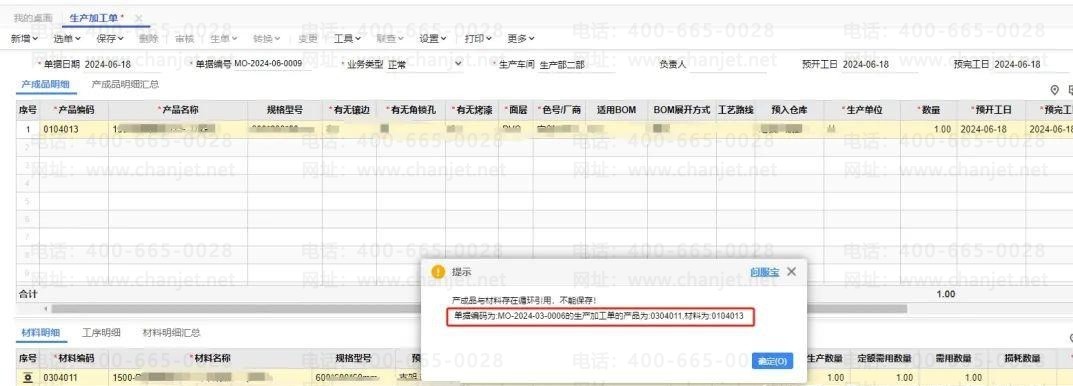The image size is (1073, 386).
Task: Switch to the 产成品明细汇总 tab
Action: tap(125, 84)
